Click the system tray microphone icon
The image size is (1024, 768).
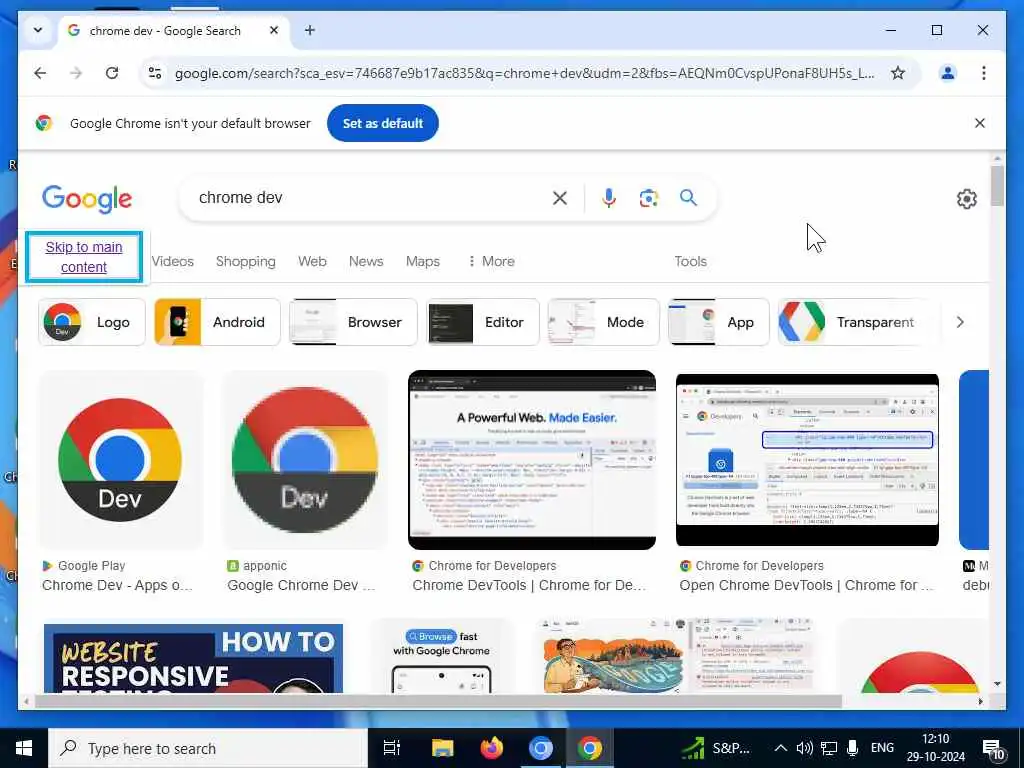pyautogui.click(x=852, y=748)
